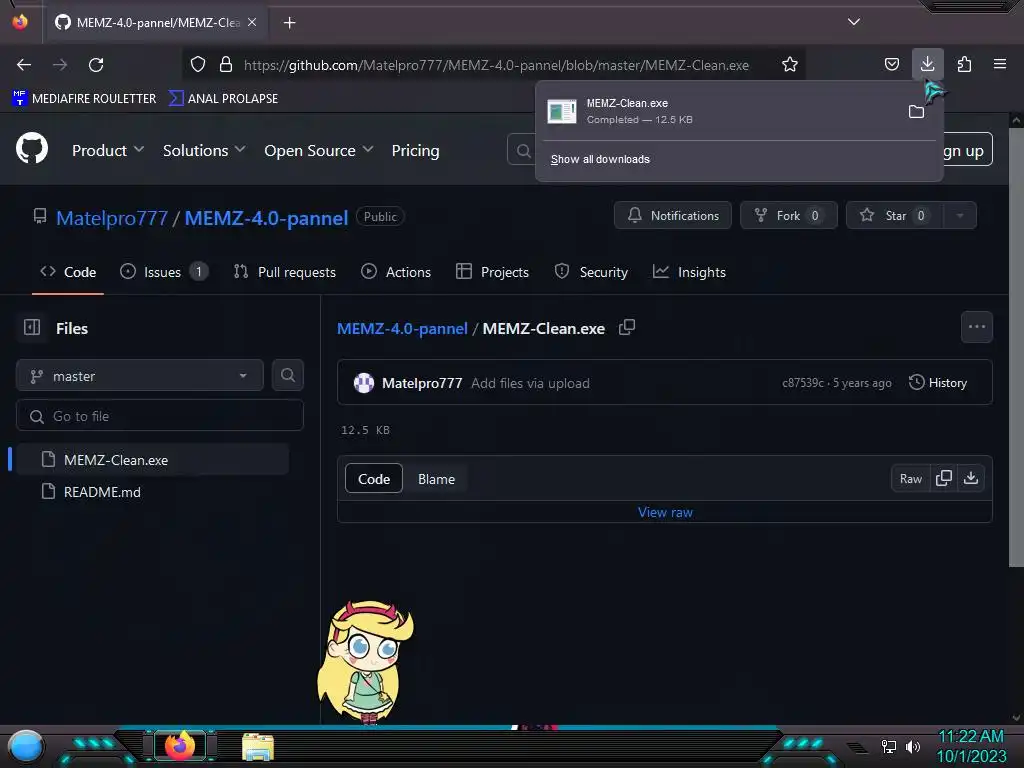Open the Projects tab
Viewport: 1024px width, 768px height.
(492, 272)
